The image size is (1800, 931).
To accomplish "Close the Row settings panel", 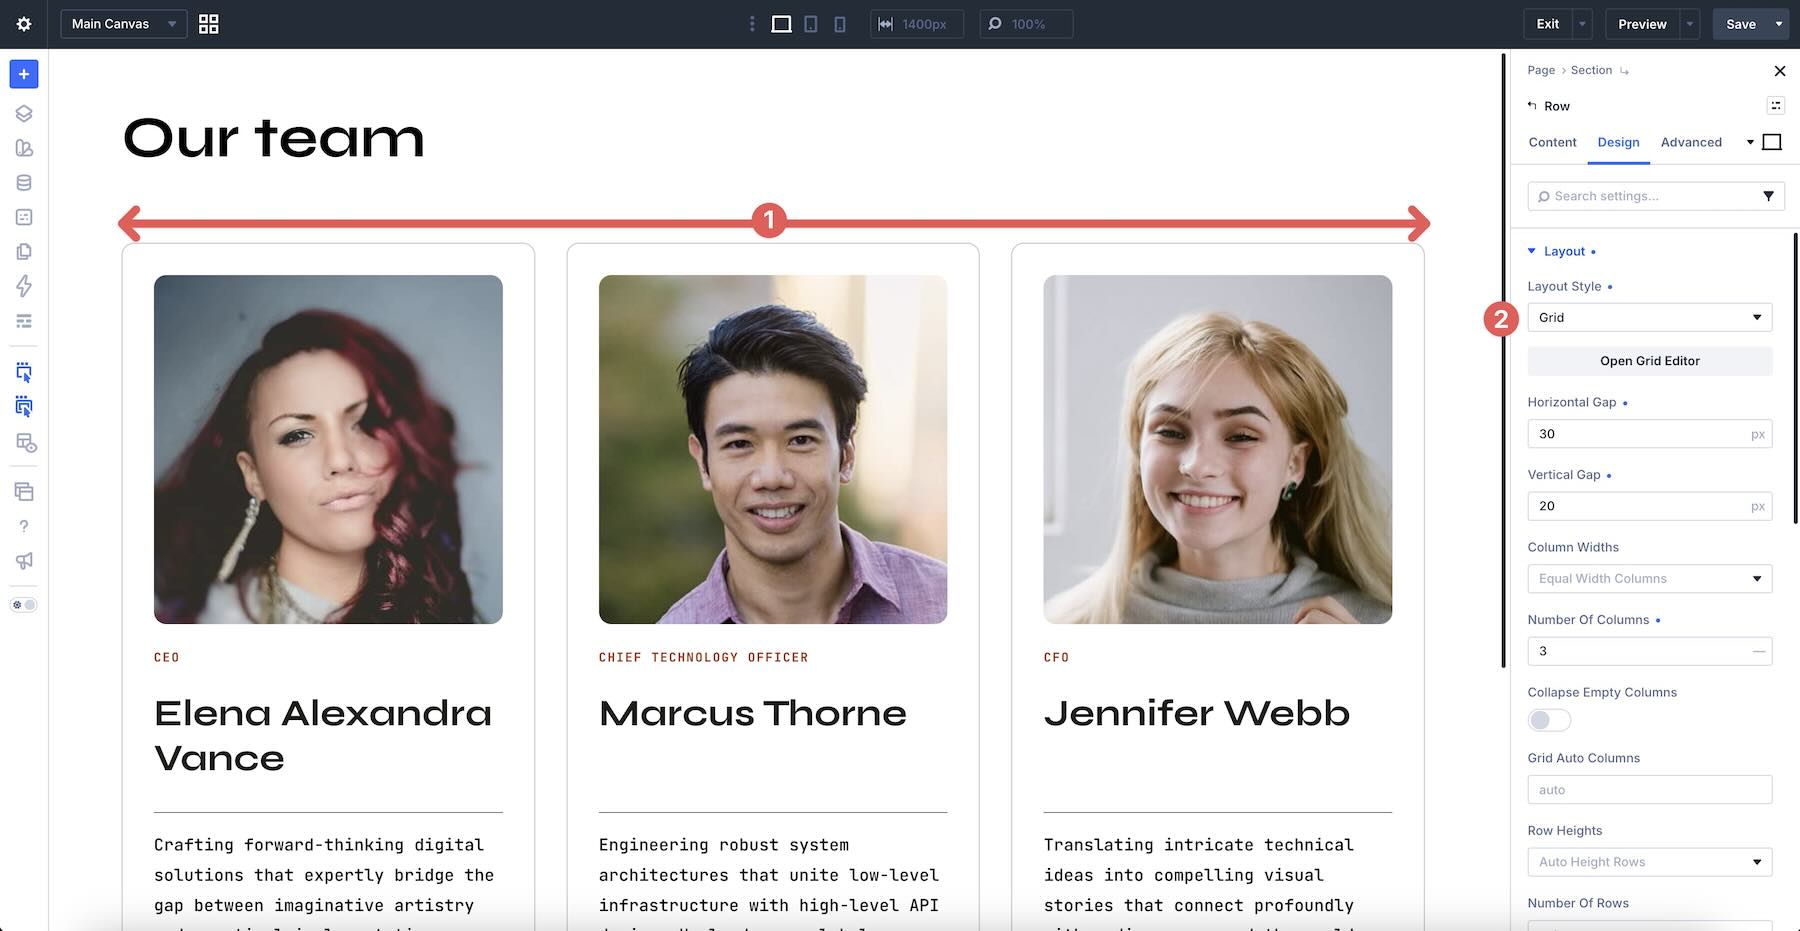I will pyautogui.click(x=1780, y=71).
